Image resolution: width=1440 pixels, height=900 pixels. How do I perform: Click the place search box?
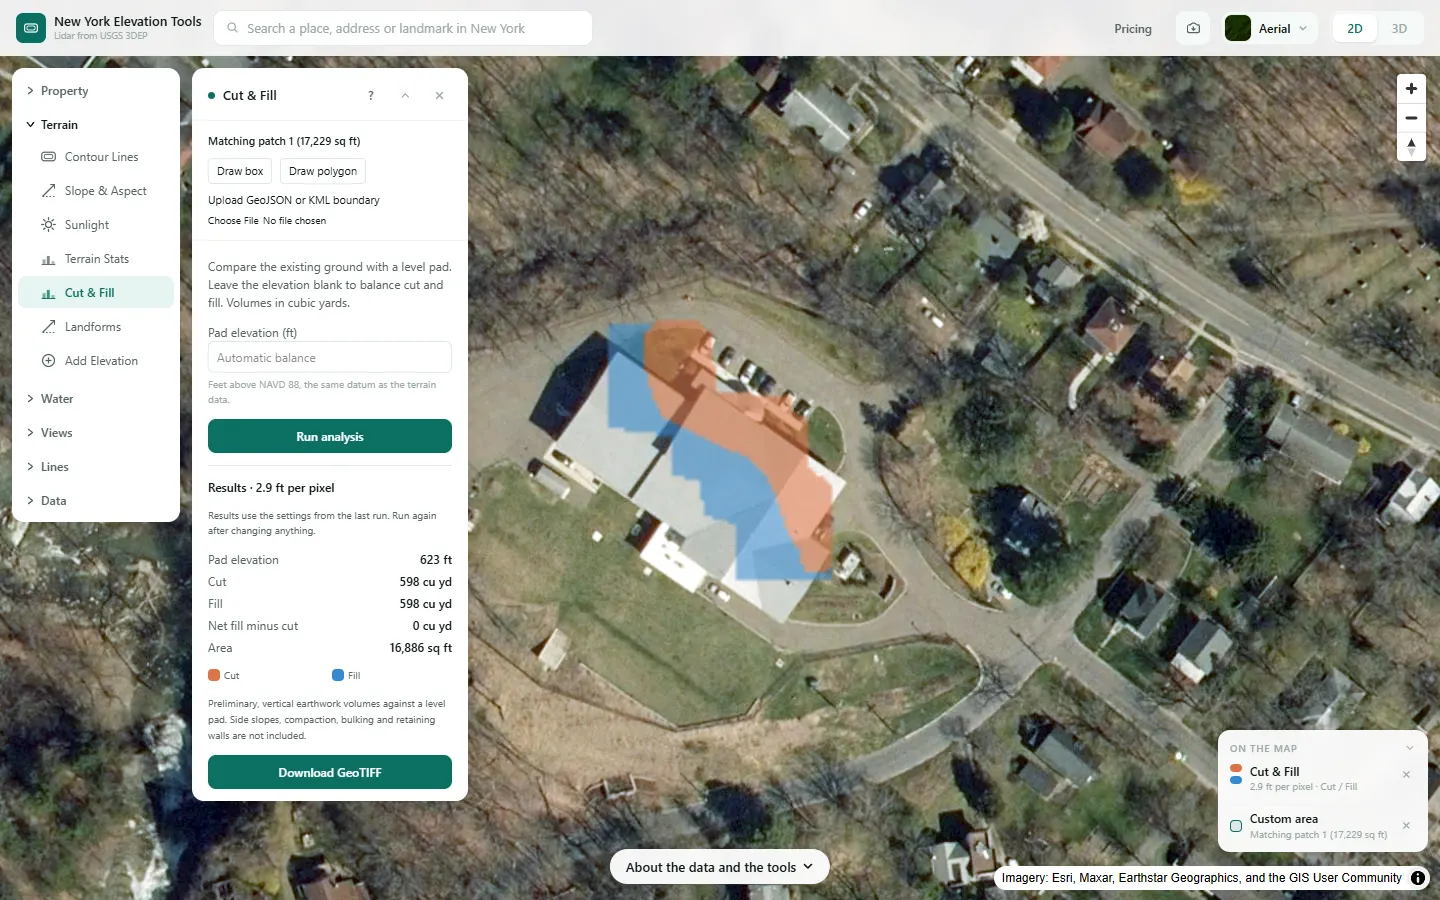click(x=403, y=28)
